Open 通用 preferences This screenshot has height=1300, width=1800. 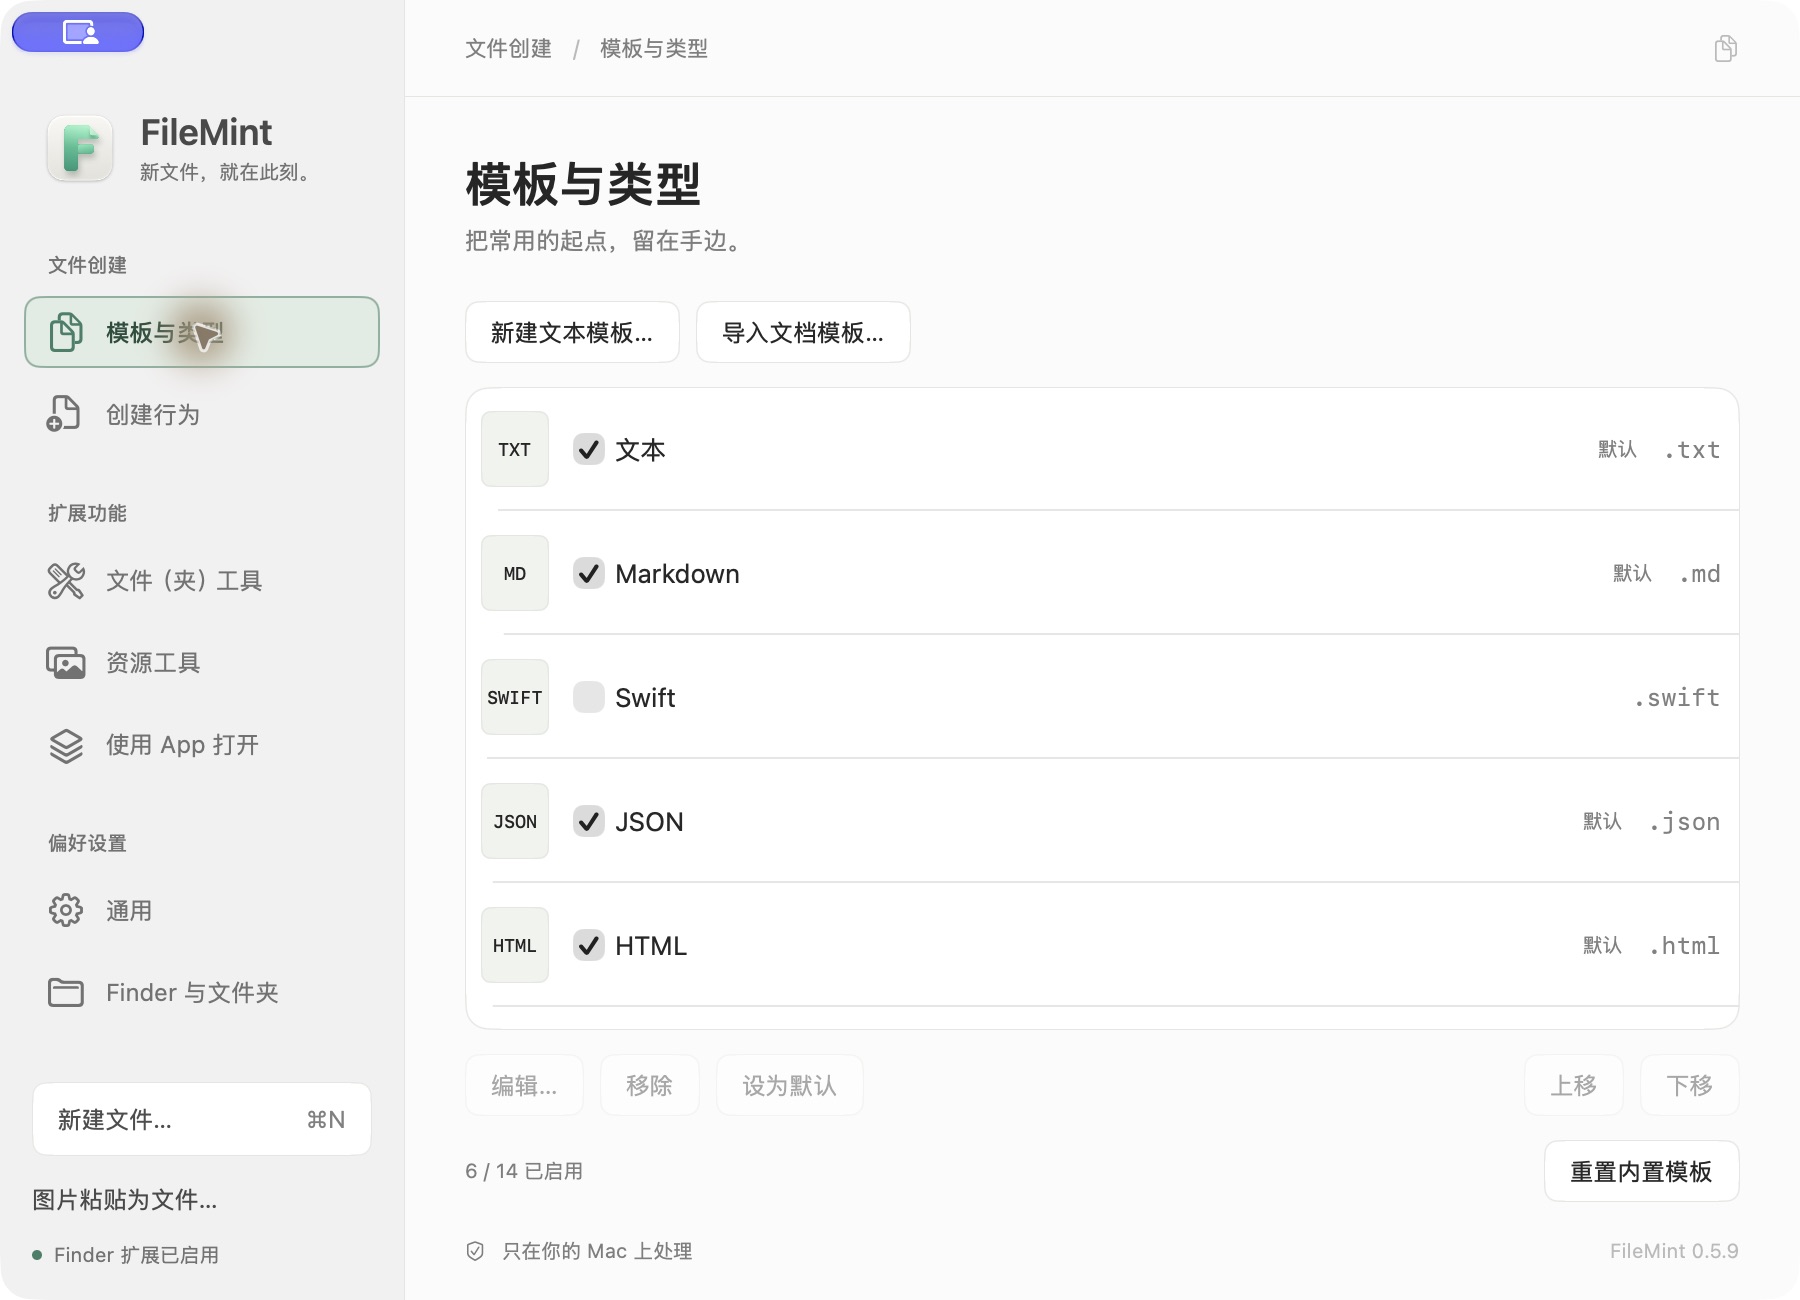pyautogui.click(x=202, y=910)
